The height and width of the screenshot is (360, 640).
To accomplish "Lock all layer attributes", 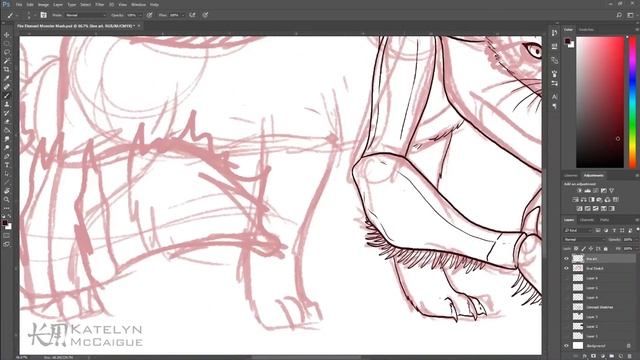I will pyautogui.click(x=606, y=249).
